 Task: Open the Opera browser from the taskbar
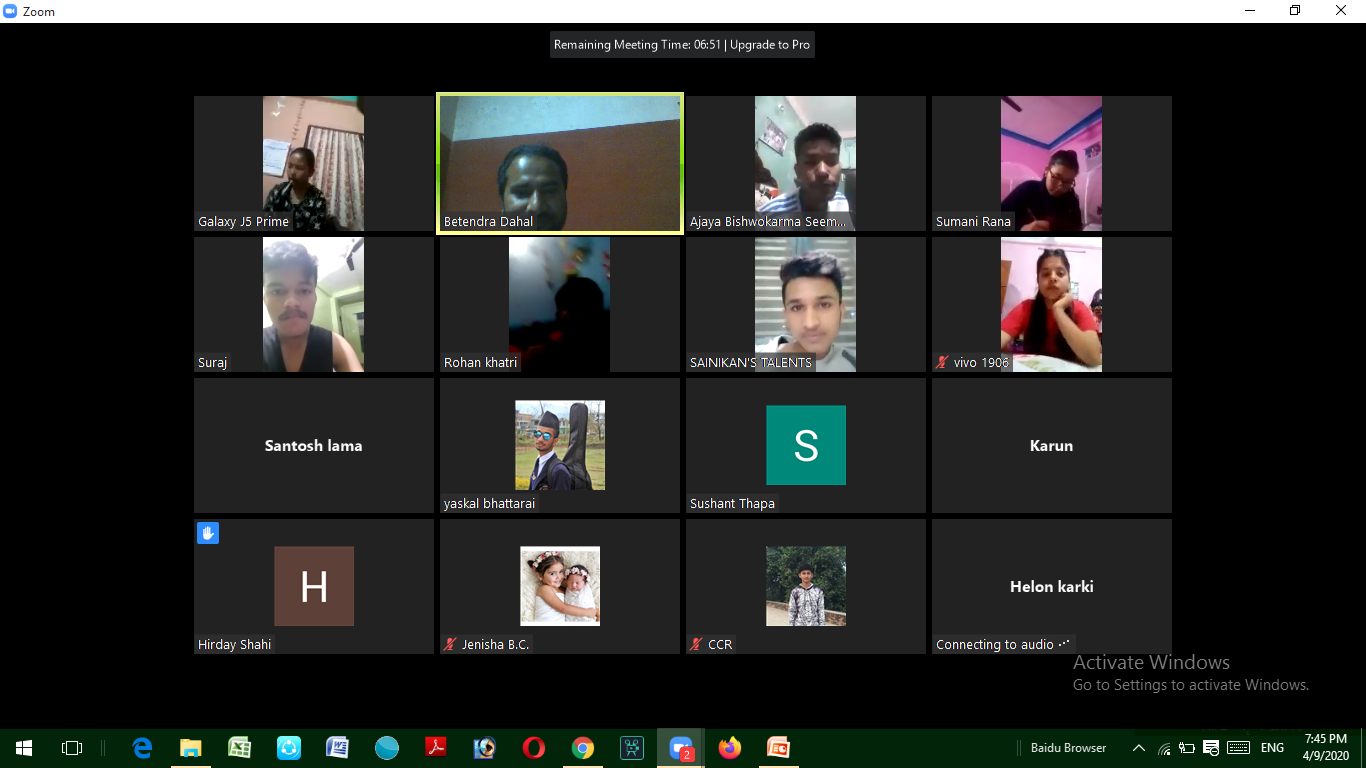pos(534,748)
